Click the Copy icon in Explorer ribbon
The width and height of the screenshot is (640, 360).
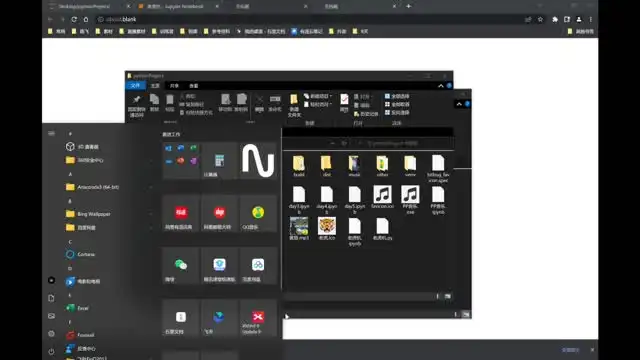(x=154, y=102)
